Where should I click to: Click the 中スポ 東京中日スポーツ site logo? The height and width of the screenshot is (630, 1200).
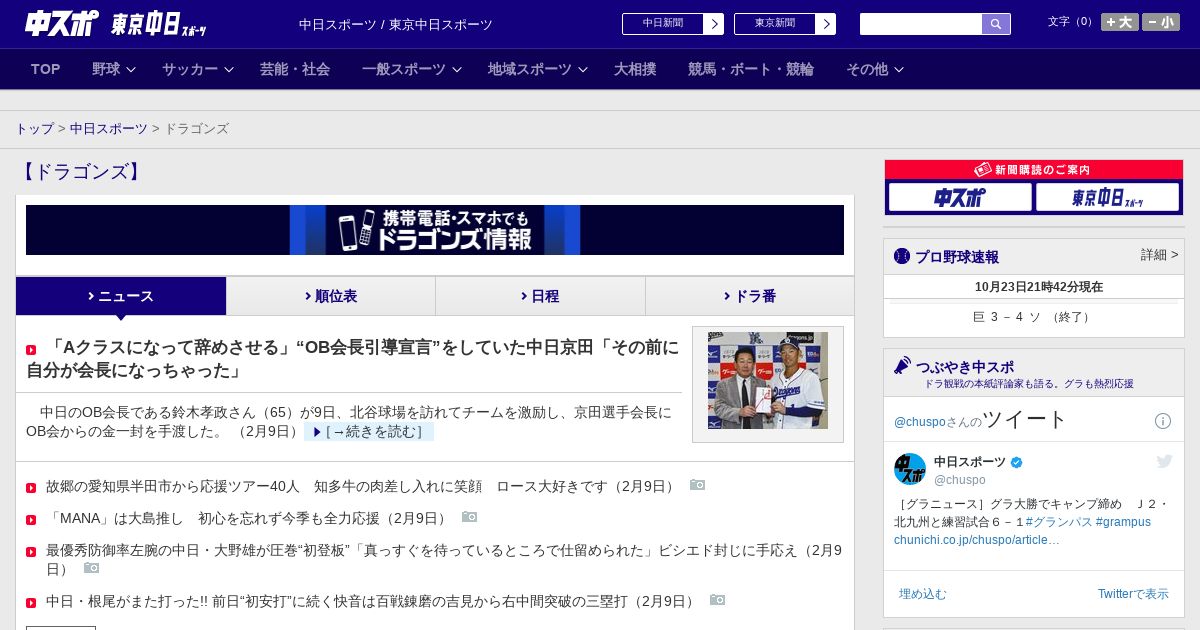click(116, 24)
